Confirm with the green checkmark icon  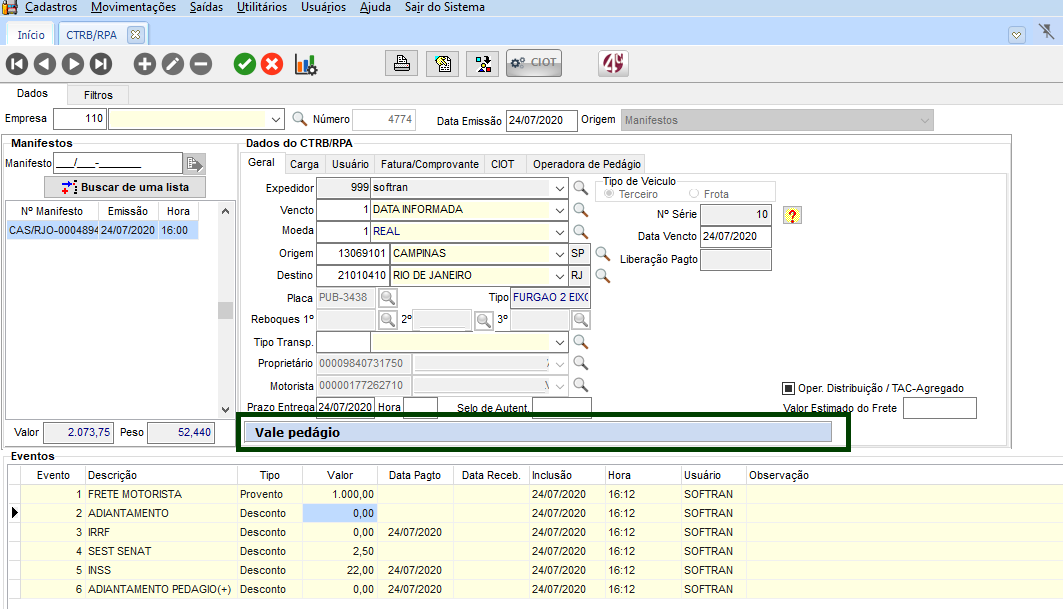(244, 64)
